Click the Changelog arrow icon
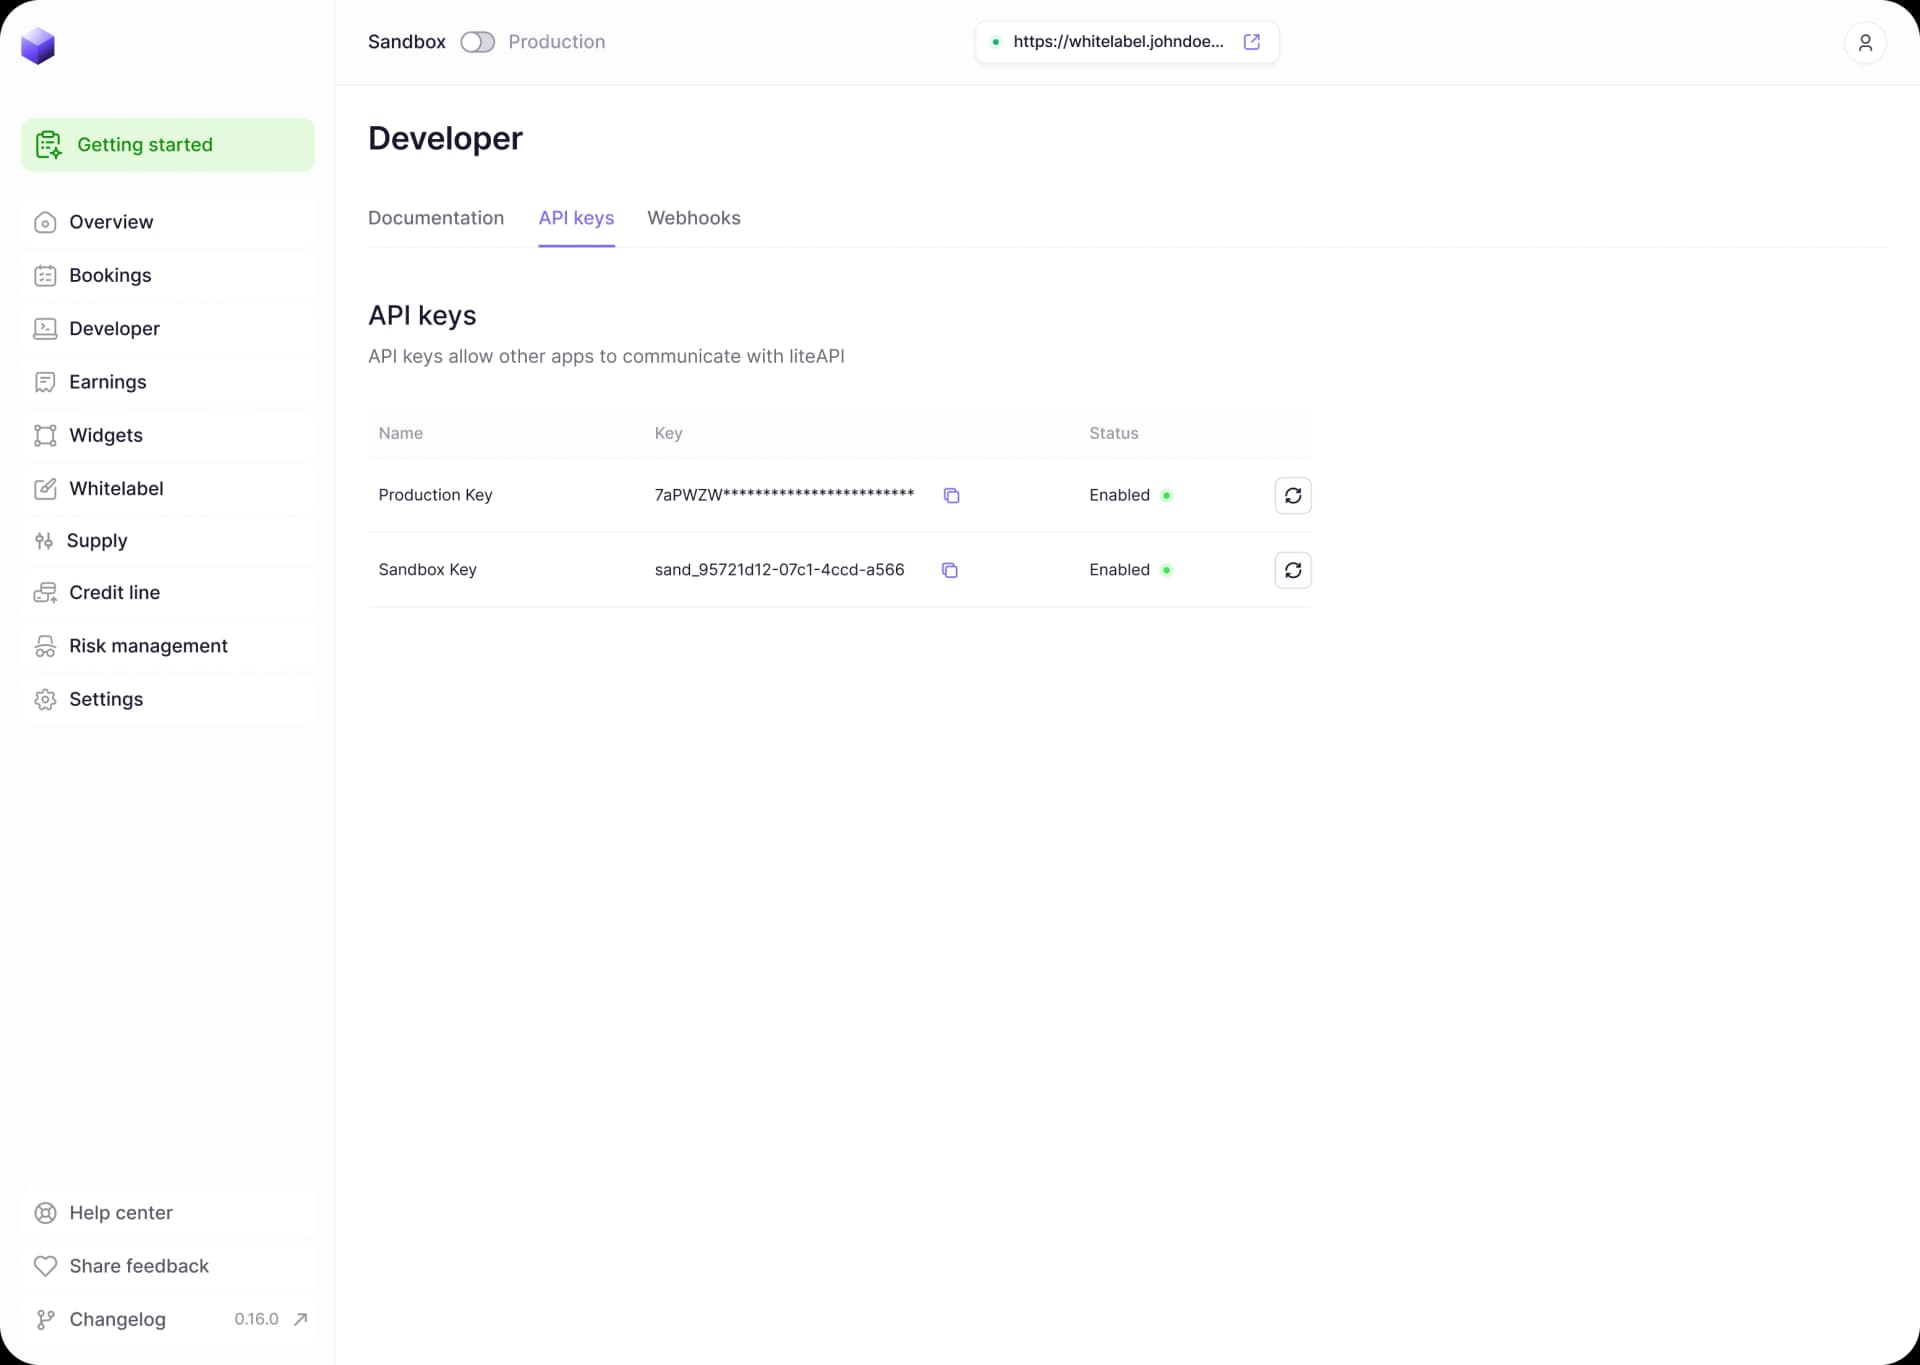The height and width of the screenshot is (1365, 1920). point(300,1319)
